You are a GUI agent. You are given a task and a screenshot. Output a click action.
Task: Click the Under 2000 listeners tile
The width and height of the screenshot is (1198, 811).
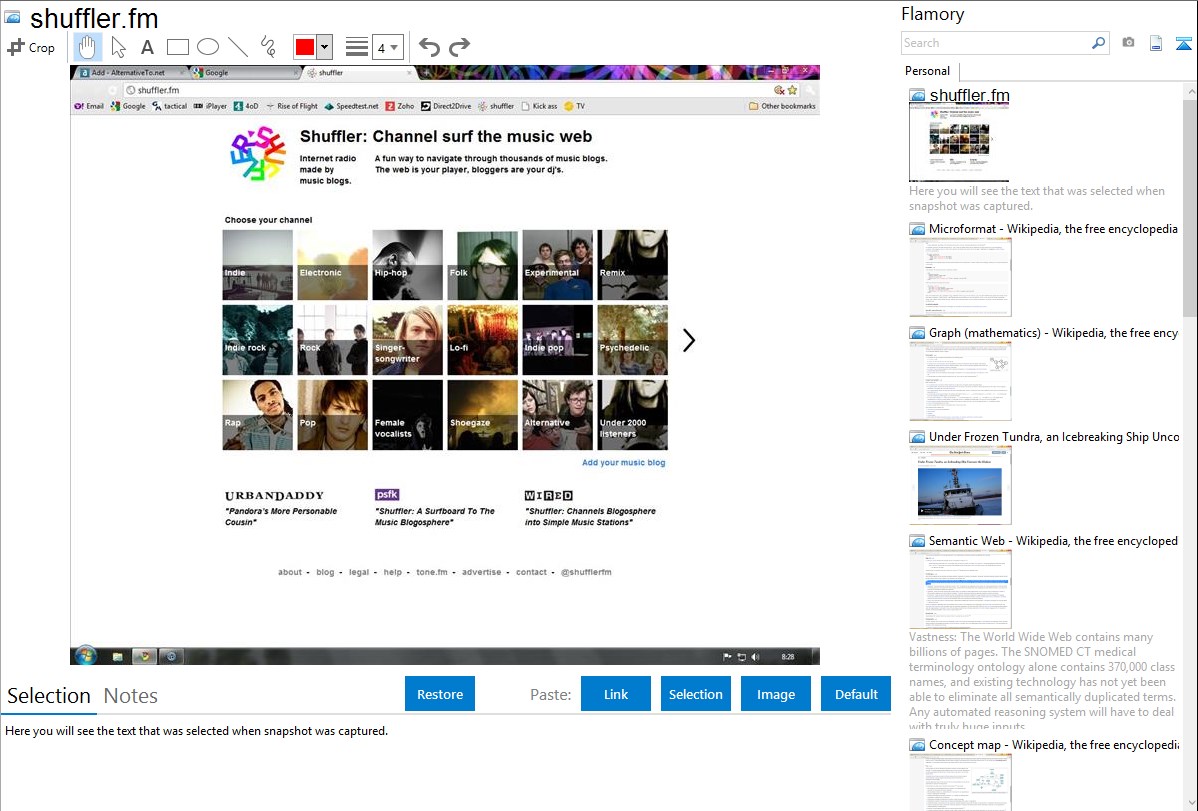(633, 414)
